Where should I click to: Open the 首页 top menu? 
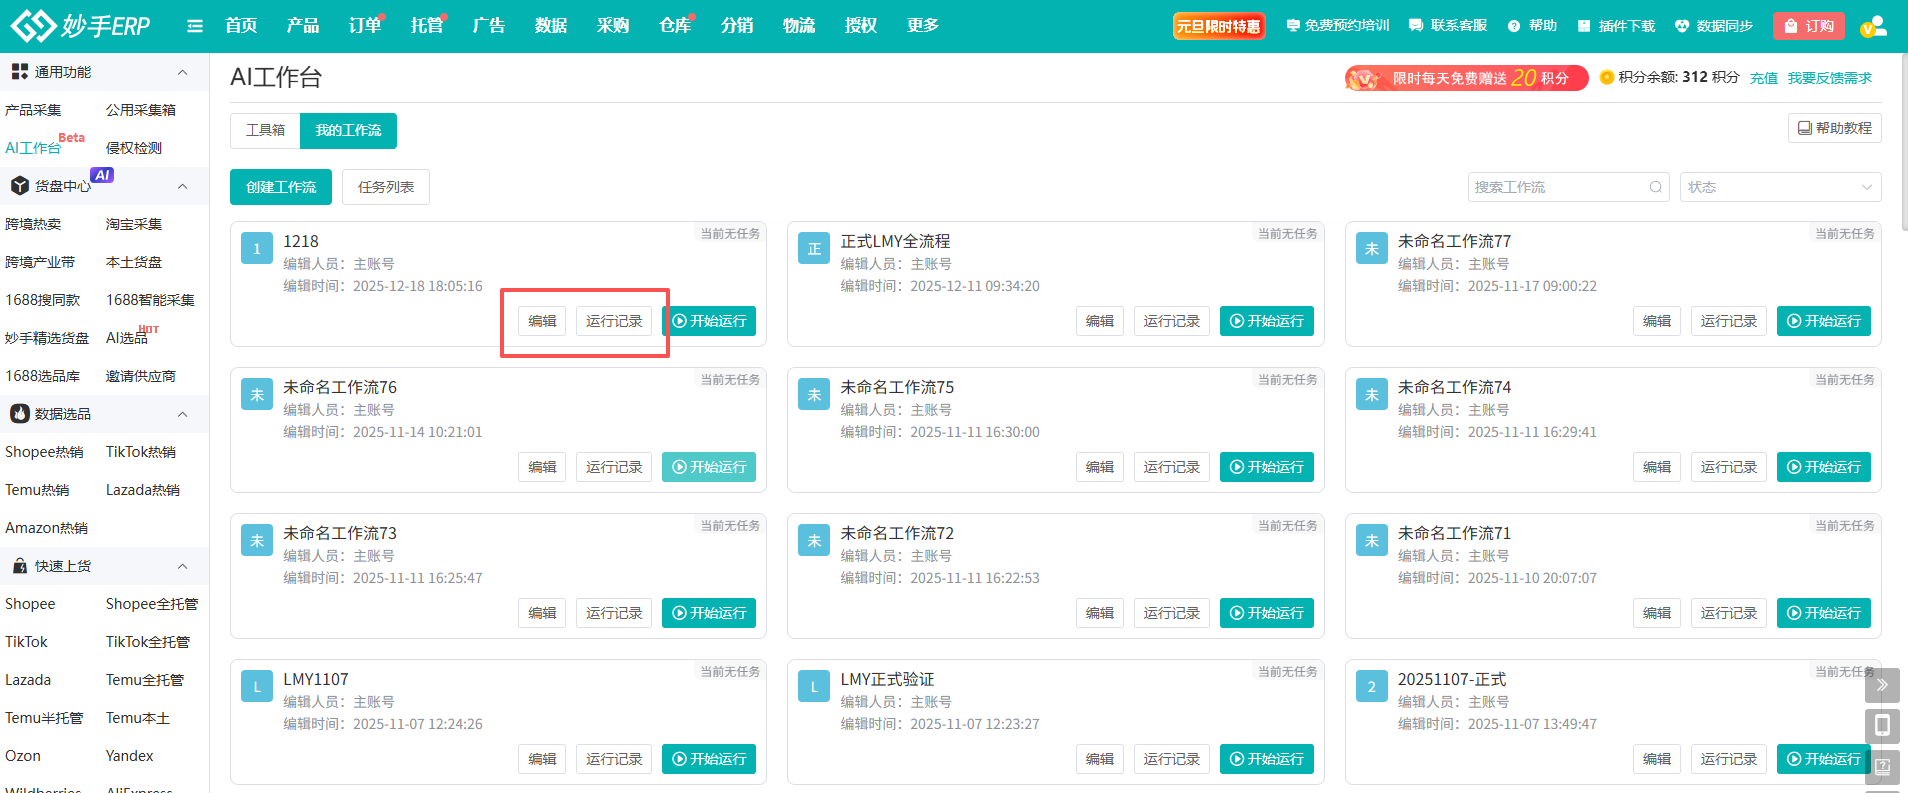[241, 26]
